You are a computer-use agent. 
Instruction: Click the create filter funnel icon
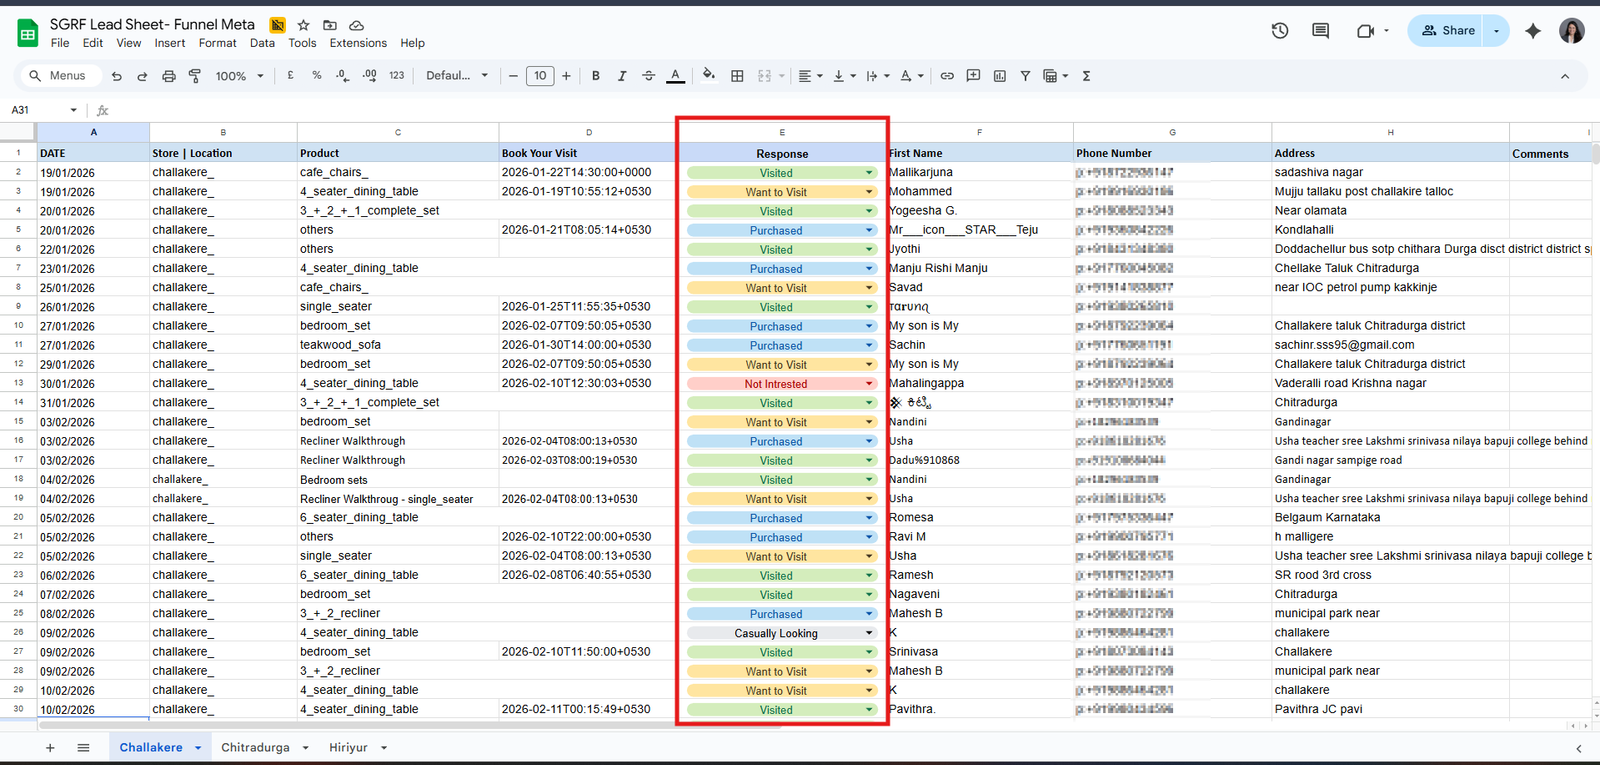[1025, 76]
